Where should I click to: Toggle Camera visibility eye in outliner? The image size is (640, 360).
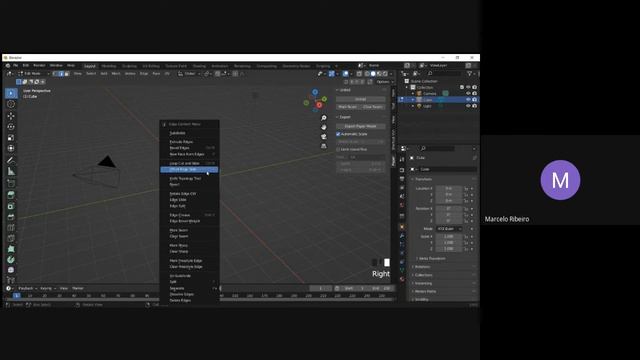tap(468, 93)
